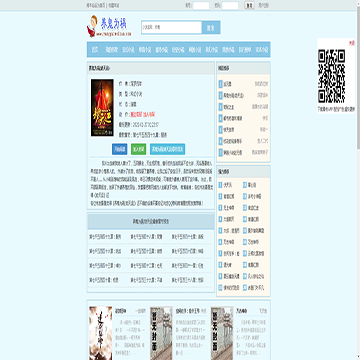Click the password field in header
The height and width of the screenshot is (360, 360).
pos(230,5)
